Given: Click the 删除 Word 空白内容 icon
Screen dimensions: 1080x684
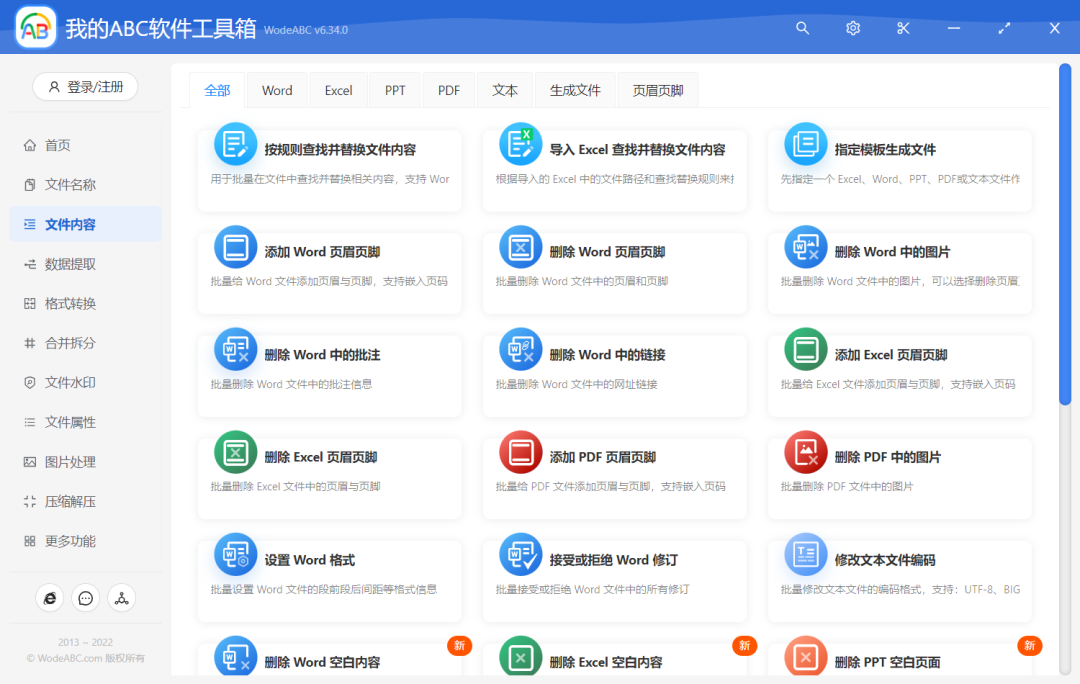Looking at the screenshot, I should (236, 656).
